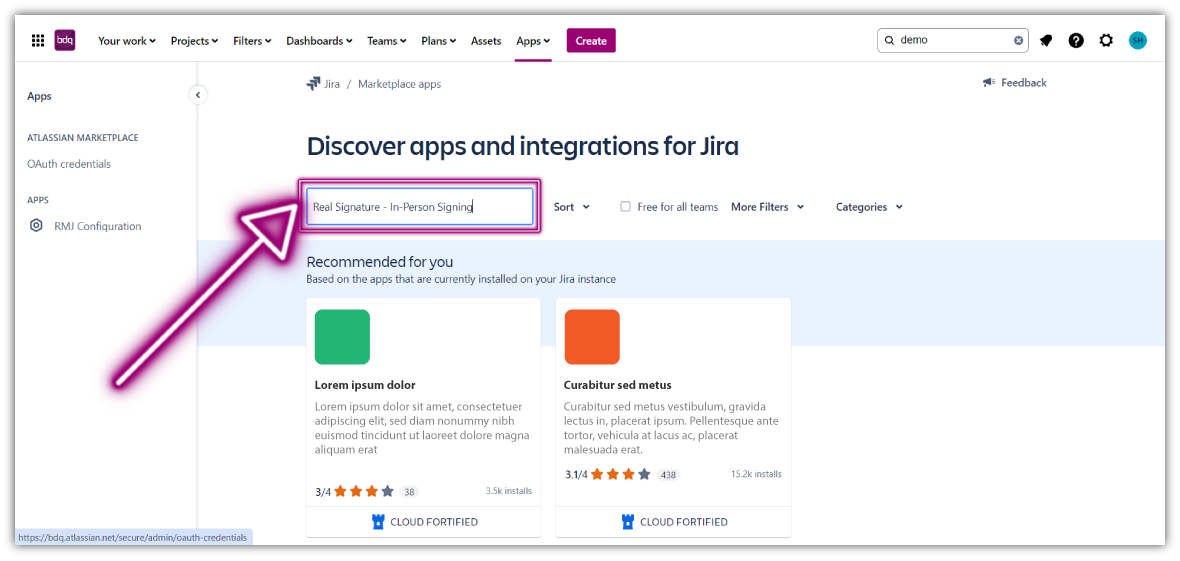1180x561 pixels.
Task: Click the Jira breadcrumb link
Action: click(x=332, y=84)
